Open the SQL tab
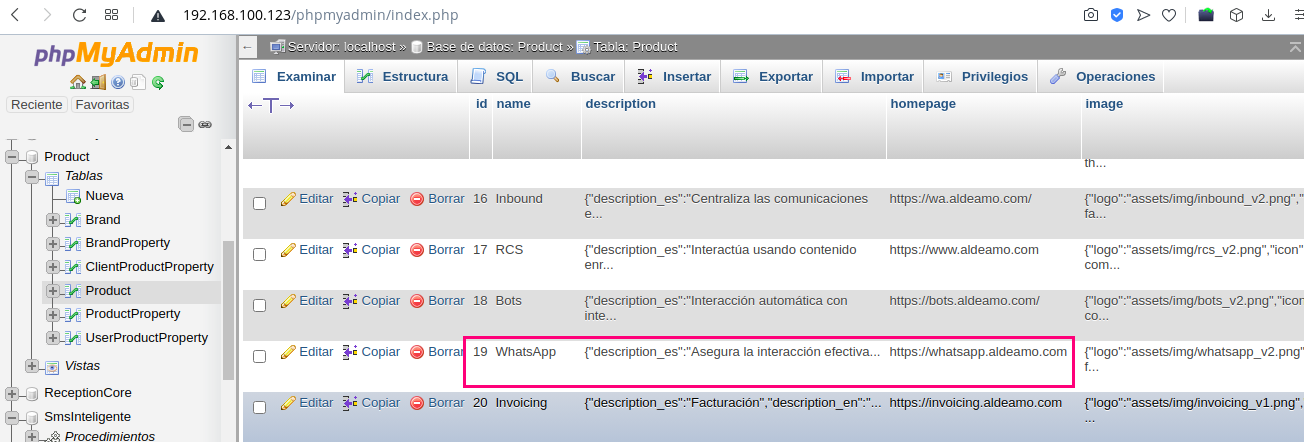Viewport: 1304px width, 442px height. point(496,76)
